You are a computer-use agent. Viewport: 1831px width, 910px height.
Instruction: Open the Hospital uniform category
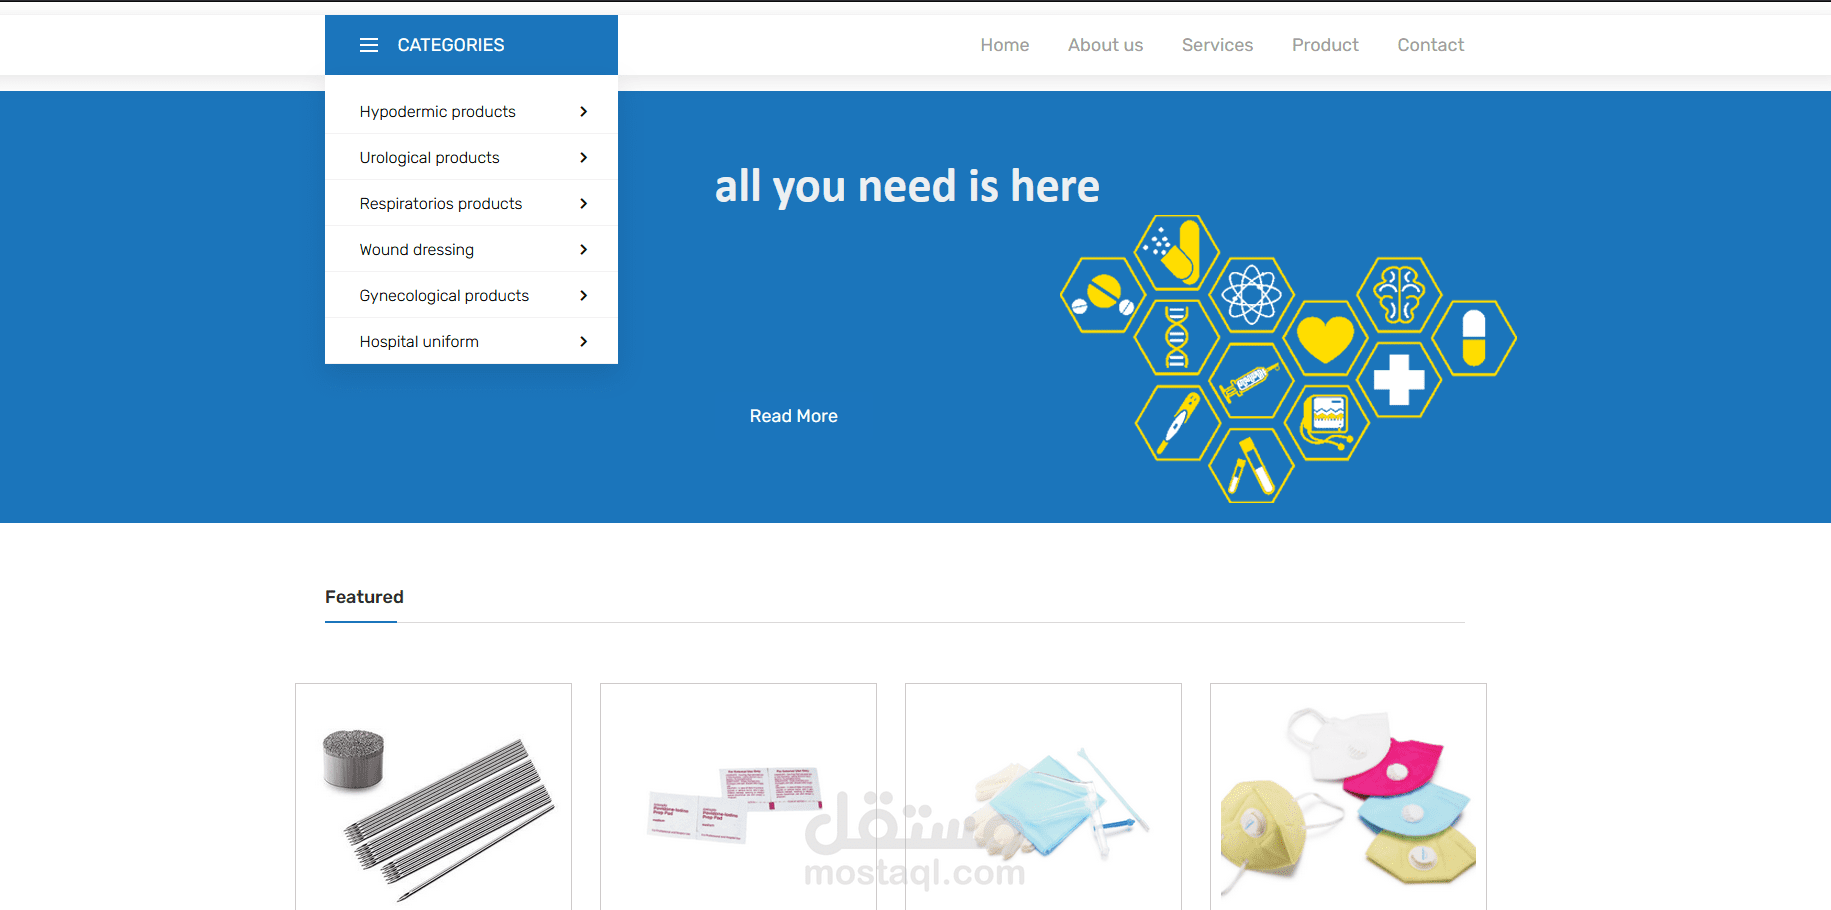point(418,341)
